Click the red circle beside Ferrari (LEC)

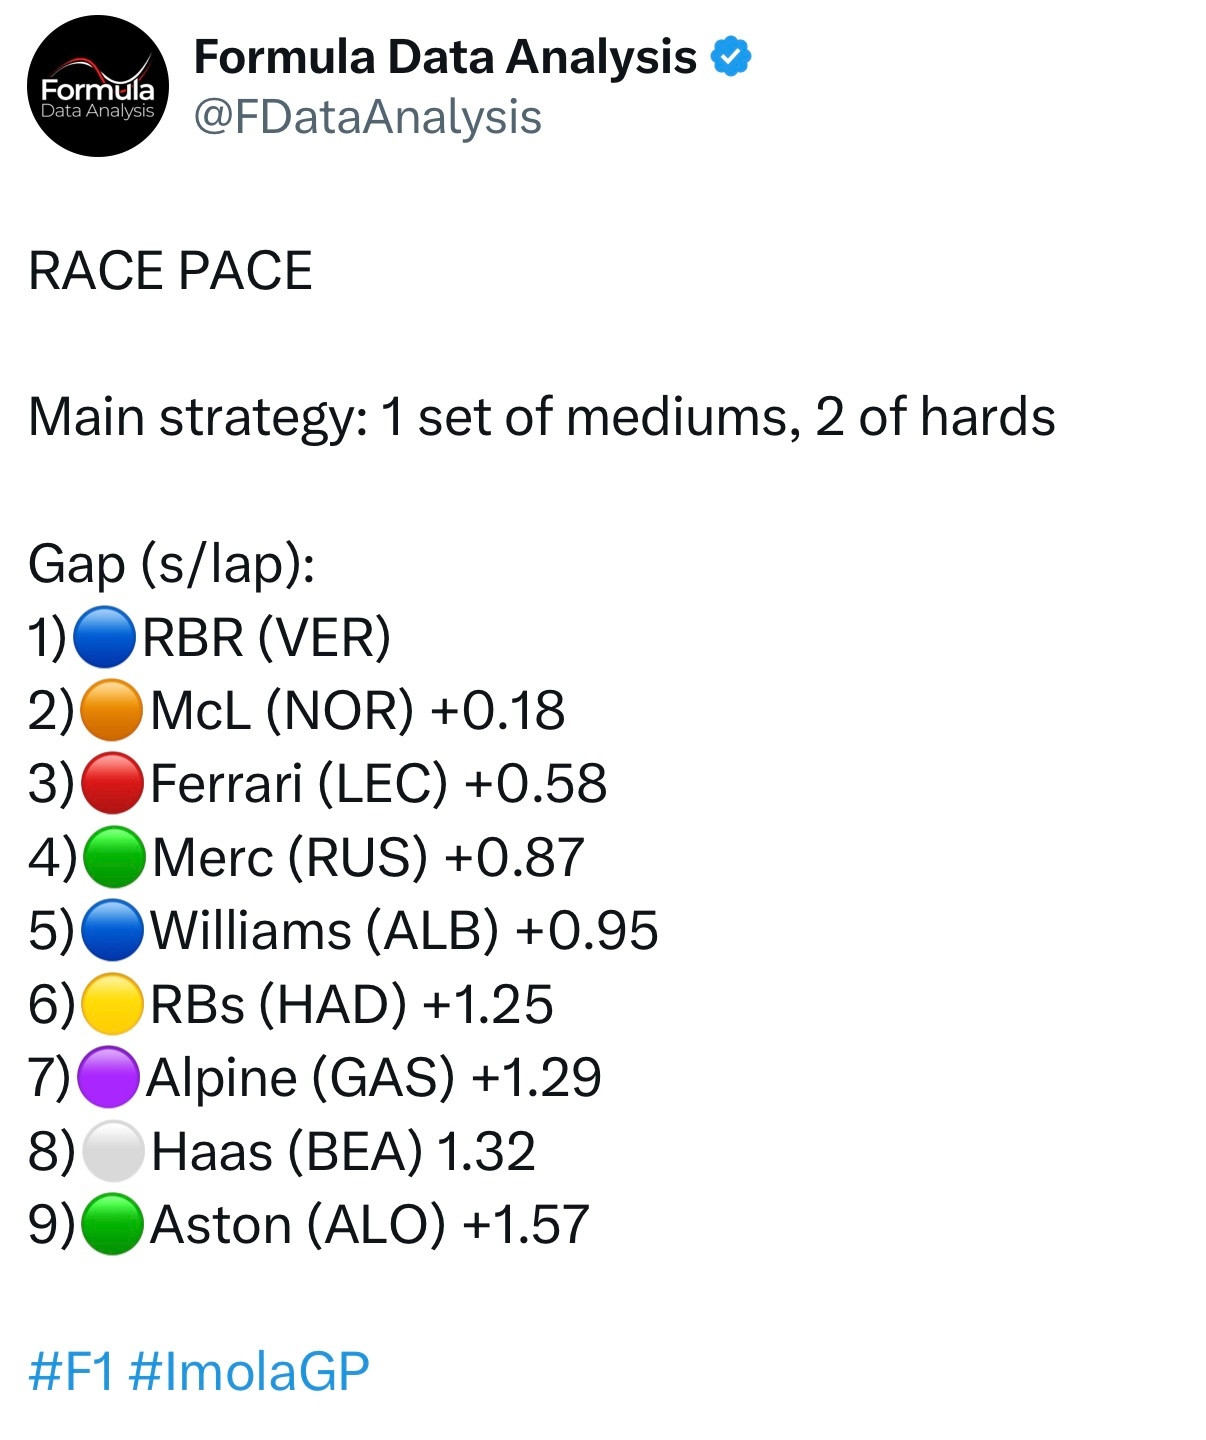tap(111, 783)
